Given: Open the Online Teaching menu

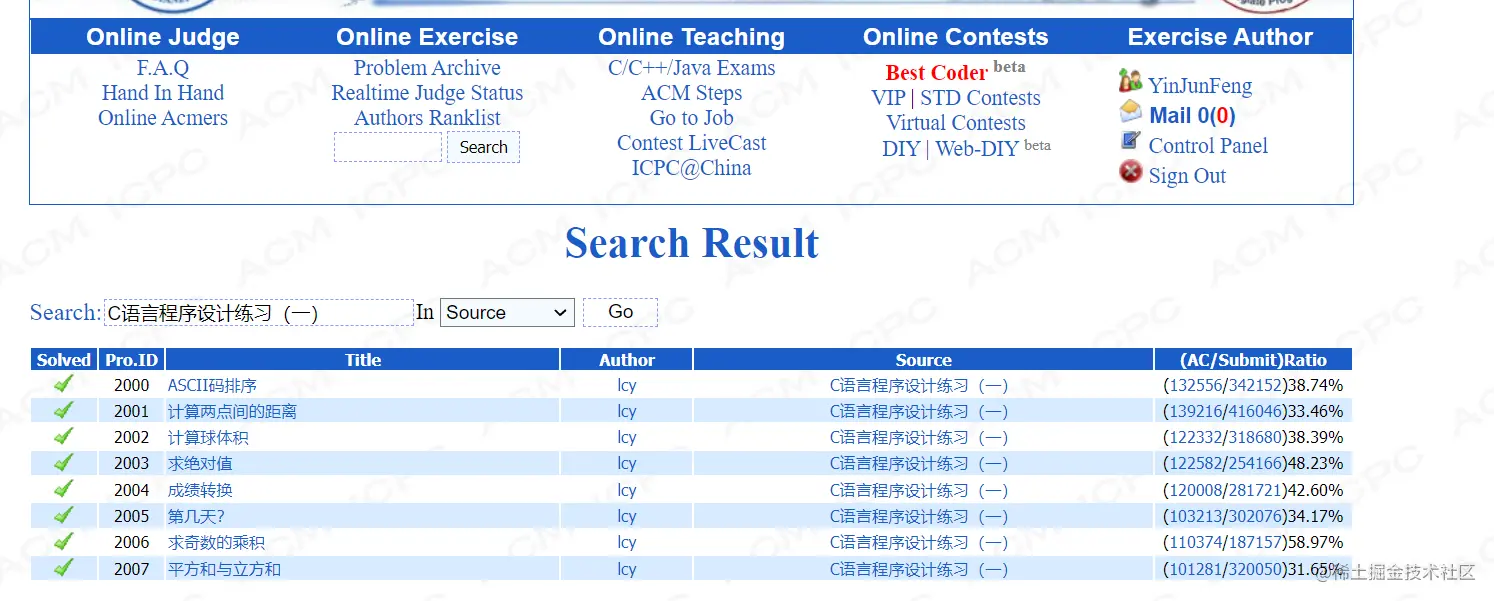Looking at the screenshot, I should (x=691, y=36).
